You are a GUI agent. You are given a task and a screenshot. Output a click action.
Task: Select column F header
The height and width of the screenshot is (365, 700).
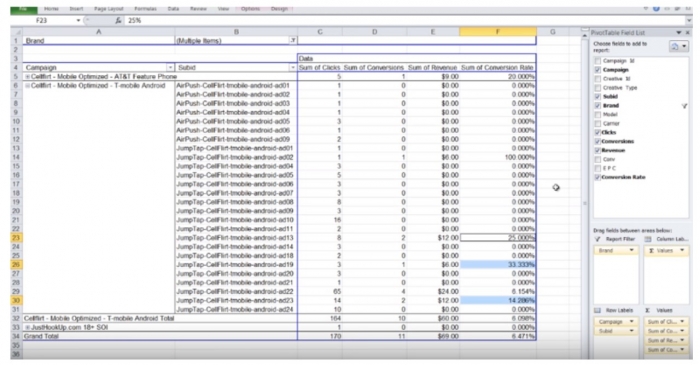(x=498, y=32)
